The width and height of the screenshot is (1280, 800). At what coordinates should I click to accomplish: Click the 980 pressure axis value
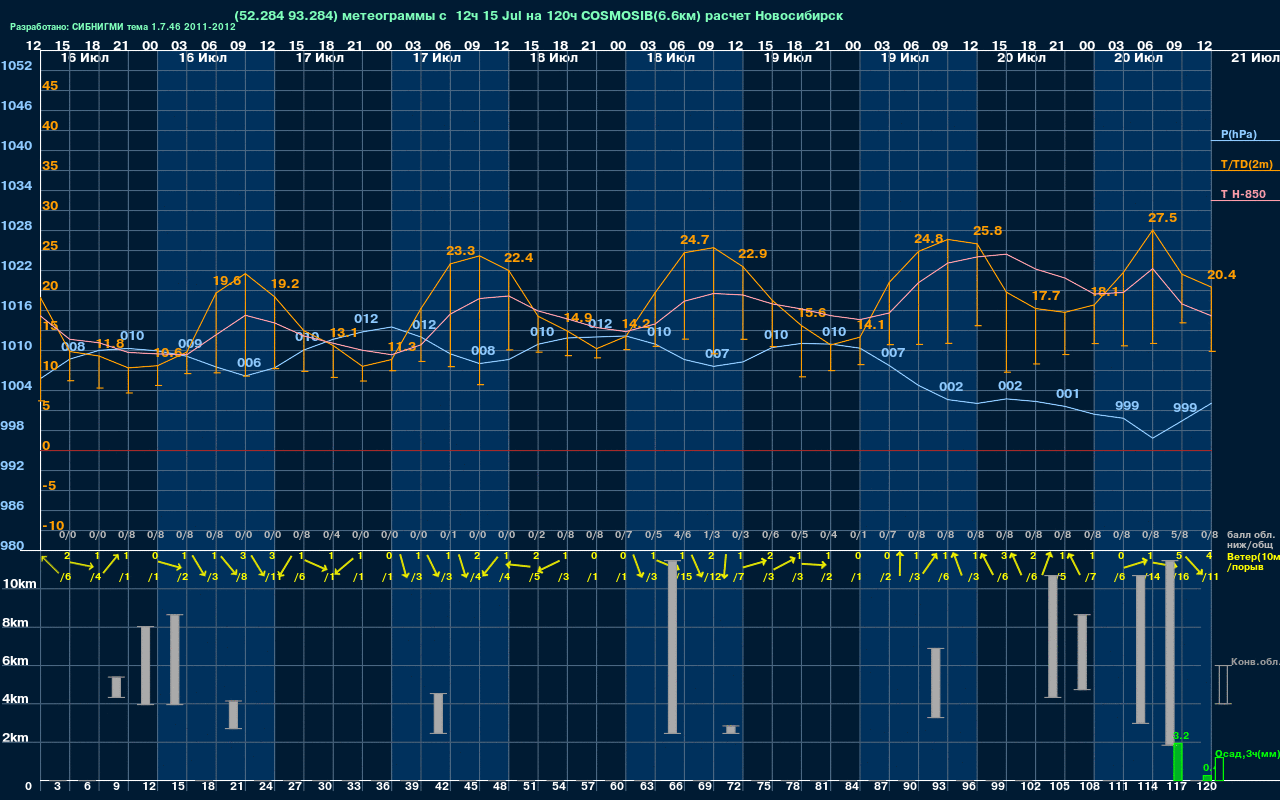point(12,546)
